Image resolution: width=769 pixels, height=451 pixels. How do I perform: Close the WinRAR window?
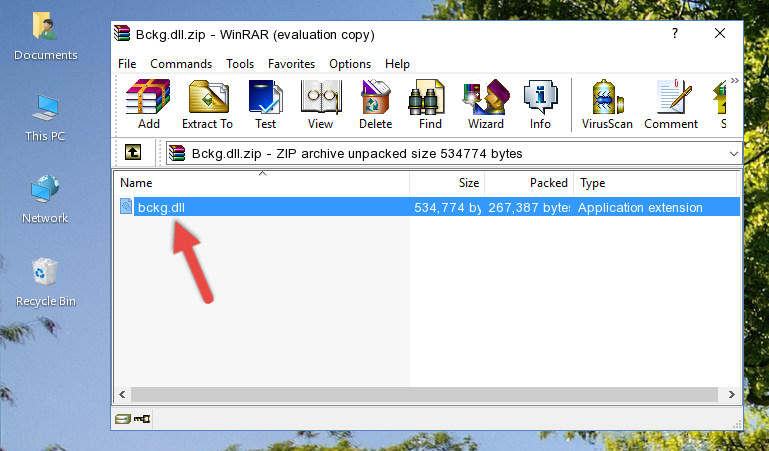point(720,33)
